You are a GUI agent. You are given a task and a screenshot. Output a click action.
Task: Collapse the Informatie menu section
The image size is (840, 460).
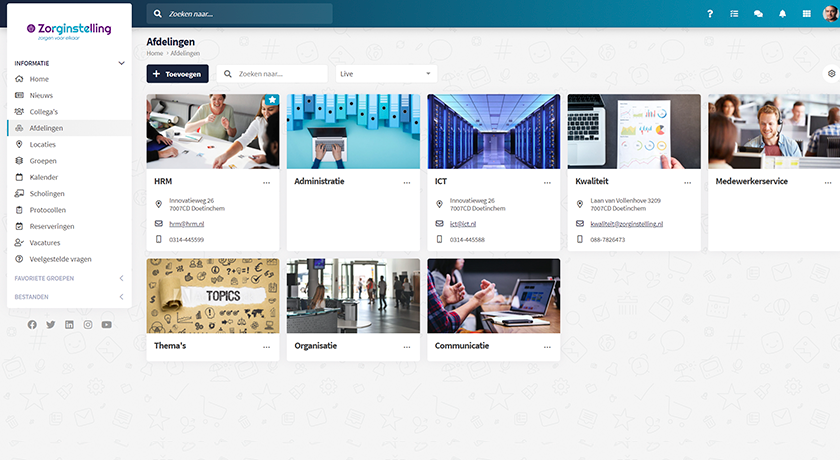pyautogui.click(x=121, y=63)
